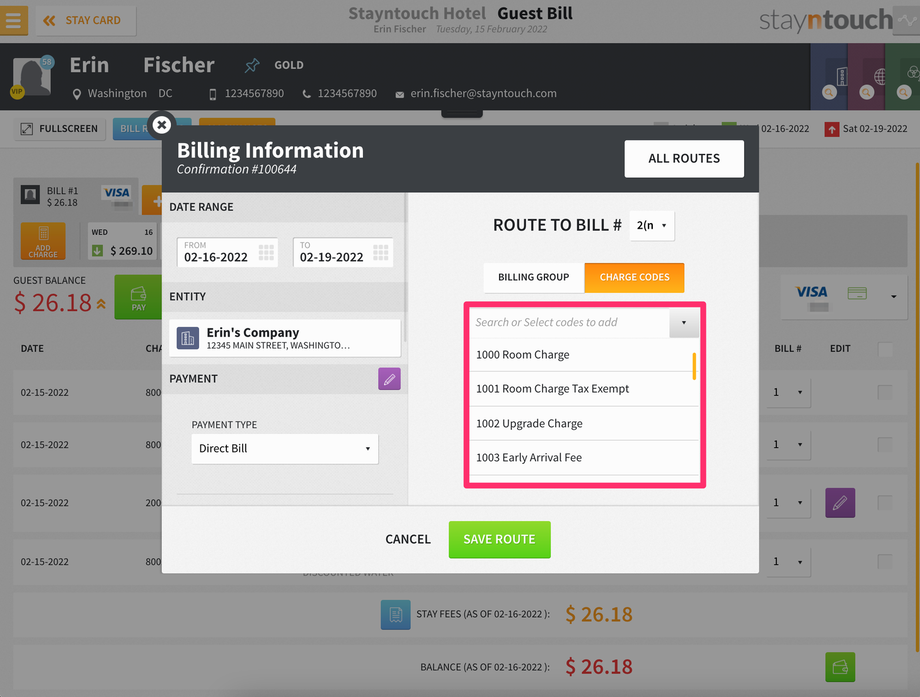This screenshot has height=697, width=920.
Task: Click the Bill #1 portrait icon
Action: 30,195
